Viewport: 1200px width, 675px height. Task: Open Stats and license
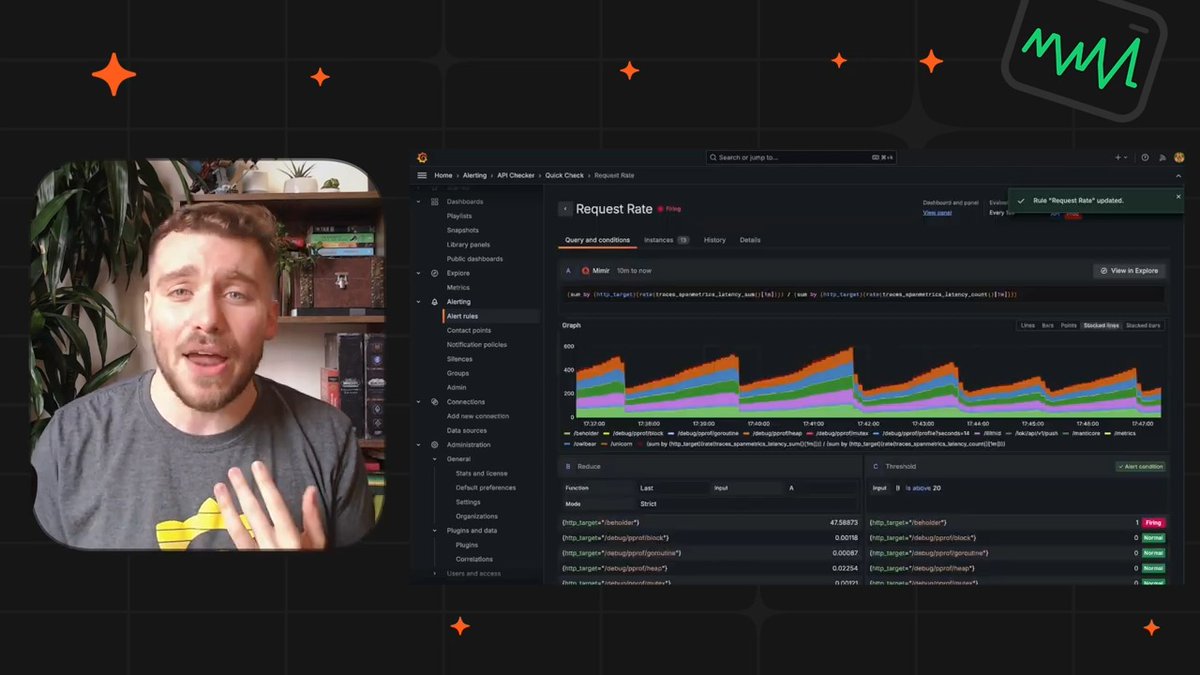click(x=482, y=473)
